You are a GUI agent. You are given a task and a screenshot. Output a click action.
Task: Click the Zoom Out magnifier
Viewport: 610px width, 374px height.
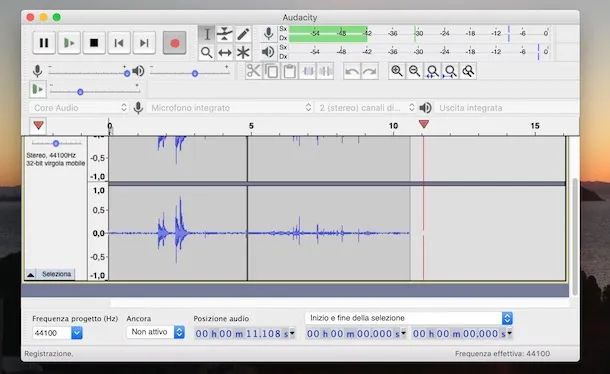(415, 71)
